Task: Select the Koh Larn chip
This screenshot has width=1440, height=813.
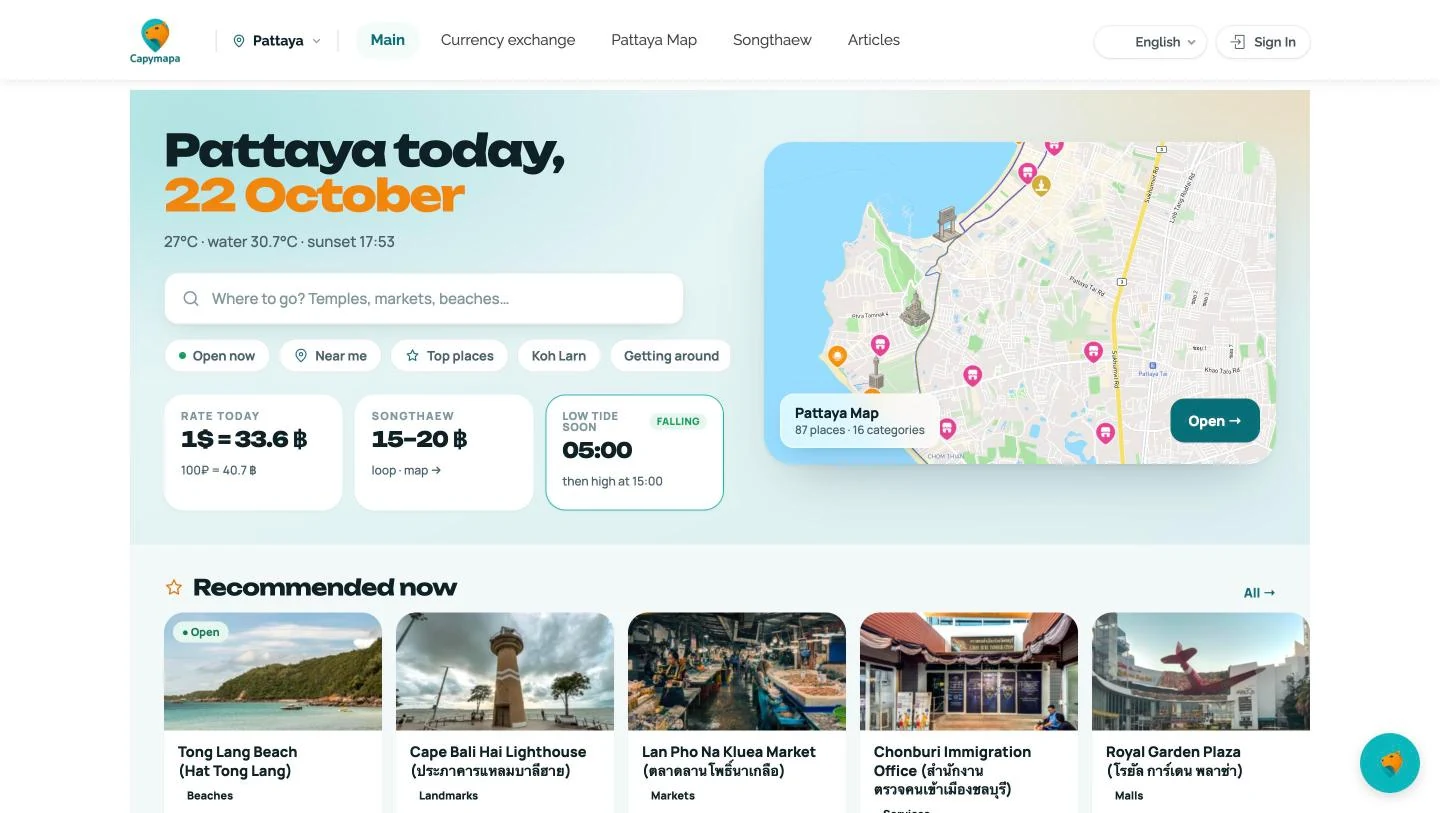Action: (x=559, y=356)
